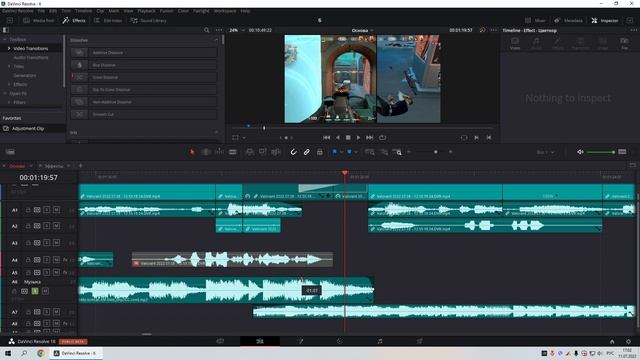
Task: Open the Timeline menu
Action: [x=83, y=11]
